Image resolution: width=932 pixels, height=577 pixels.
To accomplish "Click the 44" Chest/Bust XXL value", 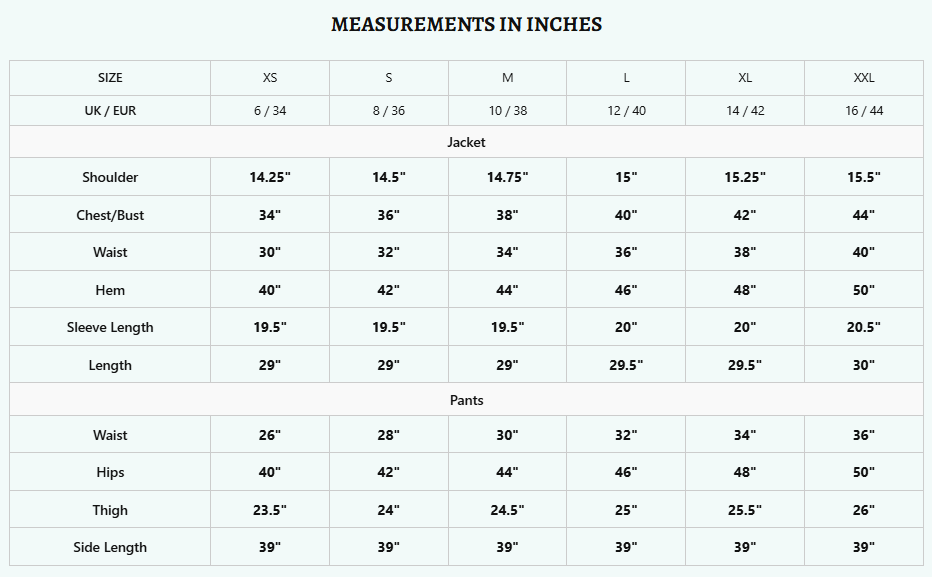I will click(864, 215).
